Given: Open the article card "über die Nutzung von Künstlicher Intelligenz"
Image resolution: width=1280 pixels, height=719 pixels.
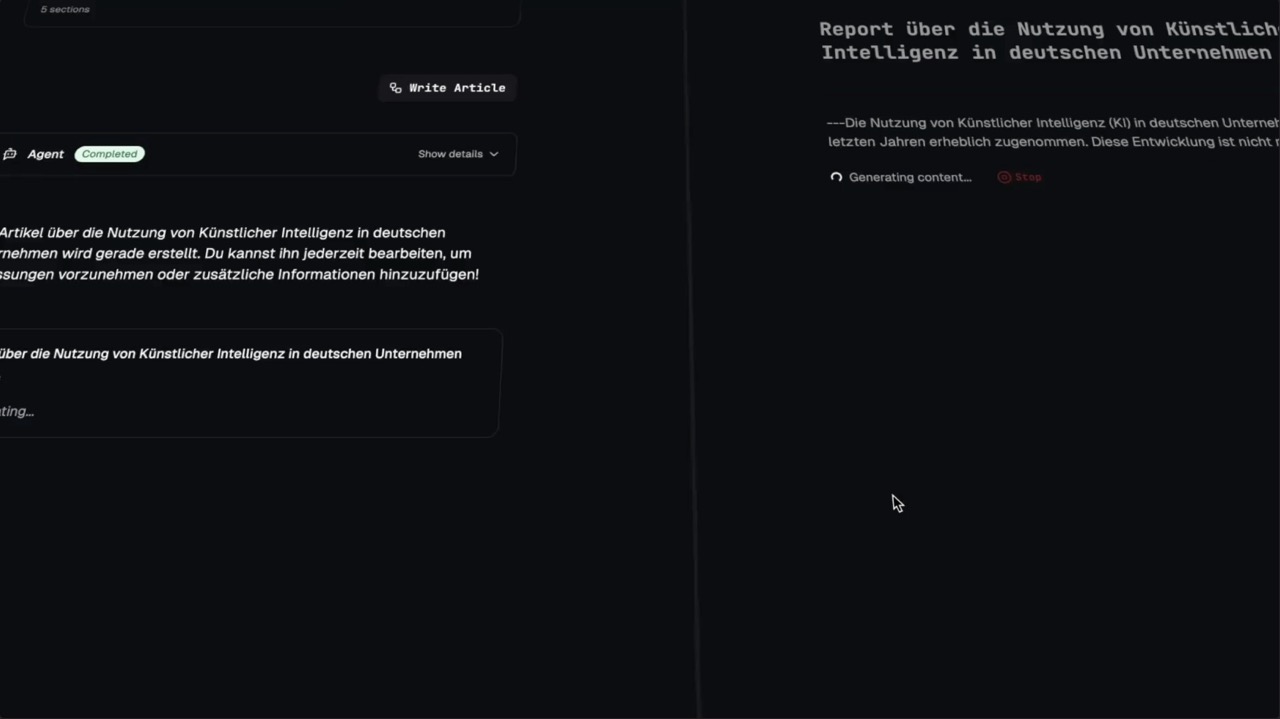Looking at the screenshot, I should pos(249,383).
